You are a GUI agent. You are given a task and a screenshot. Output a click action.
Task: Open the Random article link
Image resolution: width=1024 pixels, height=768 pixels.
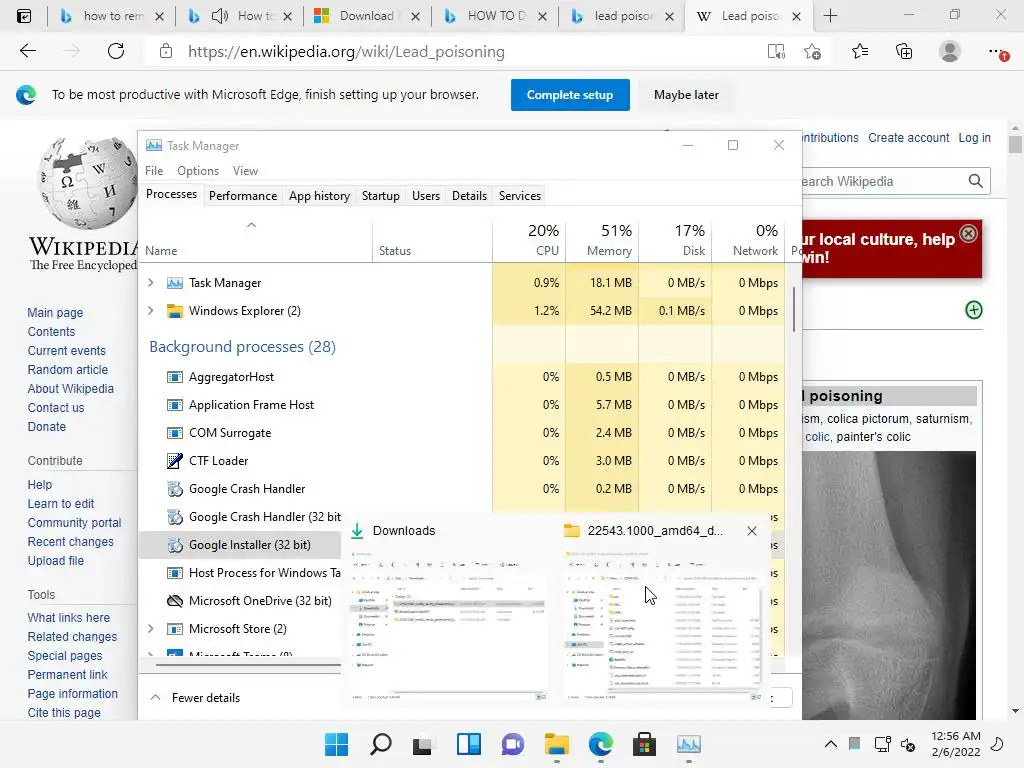pos(67,370)
